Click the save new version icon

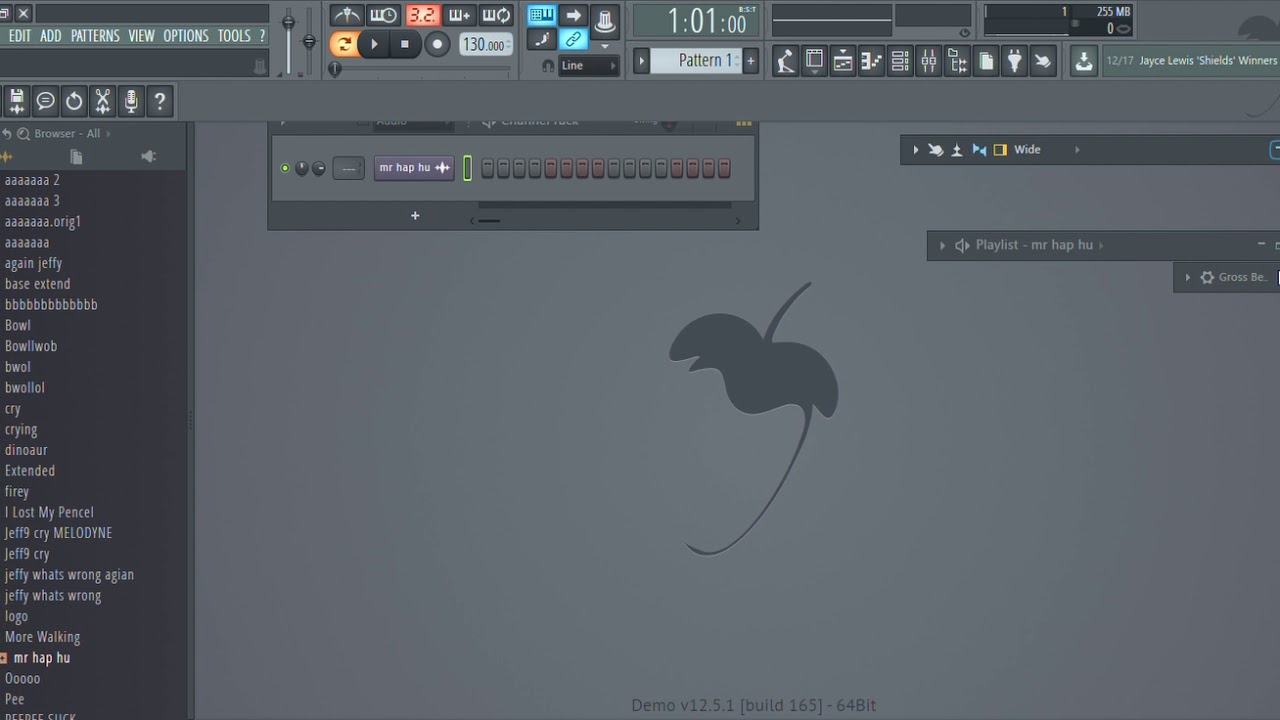pos(16,101)
